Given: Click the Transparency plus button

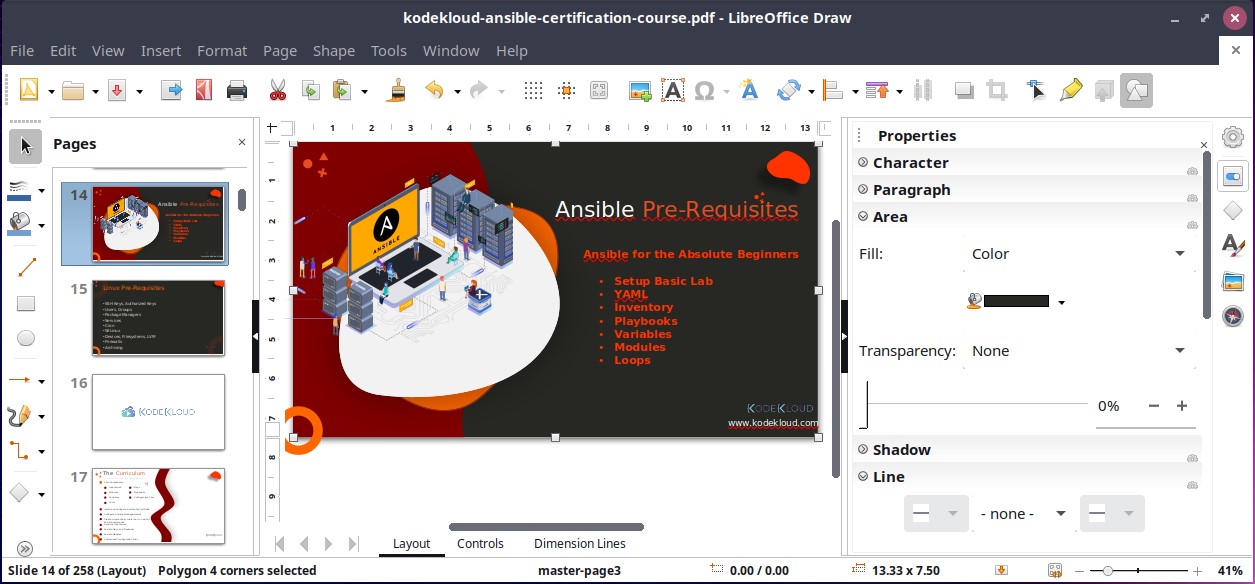Looking at the screenshot, I should click(x=1181, y=406).
